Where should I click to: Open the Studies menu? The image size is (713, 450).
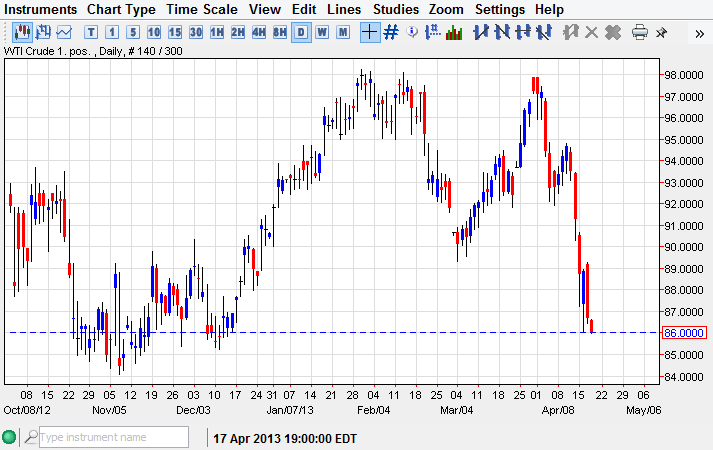(x=396, y=9)
